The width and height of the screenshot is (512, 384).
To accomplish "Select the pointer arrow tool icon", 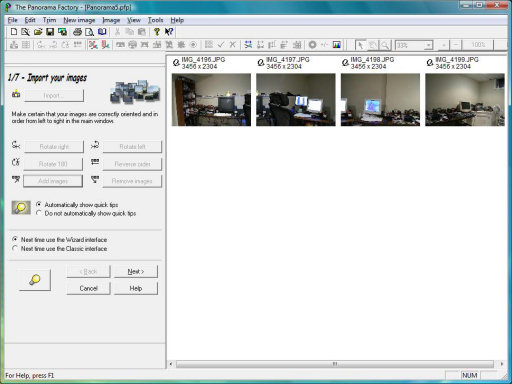I will point(360,45).
